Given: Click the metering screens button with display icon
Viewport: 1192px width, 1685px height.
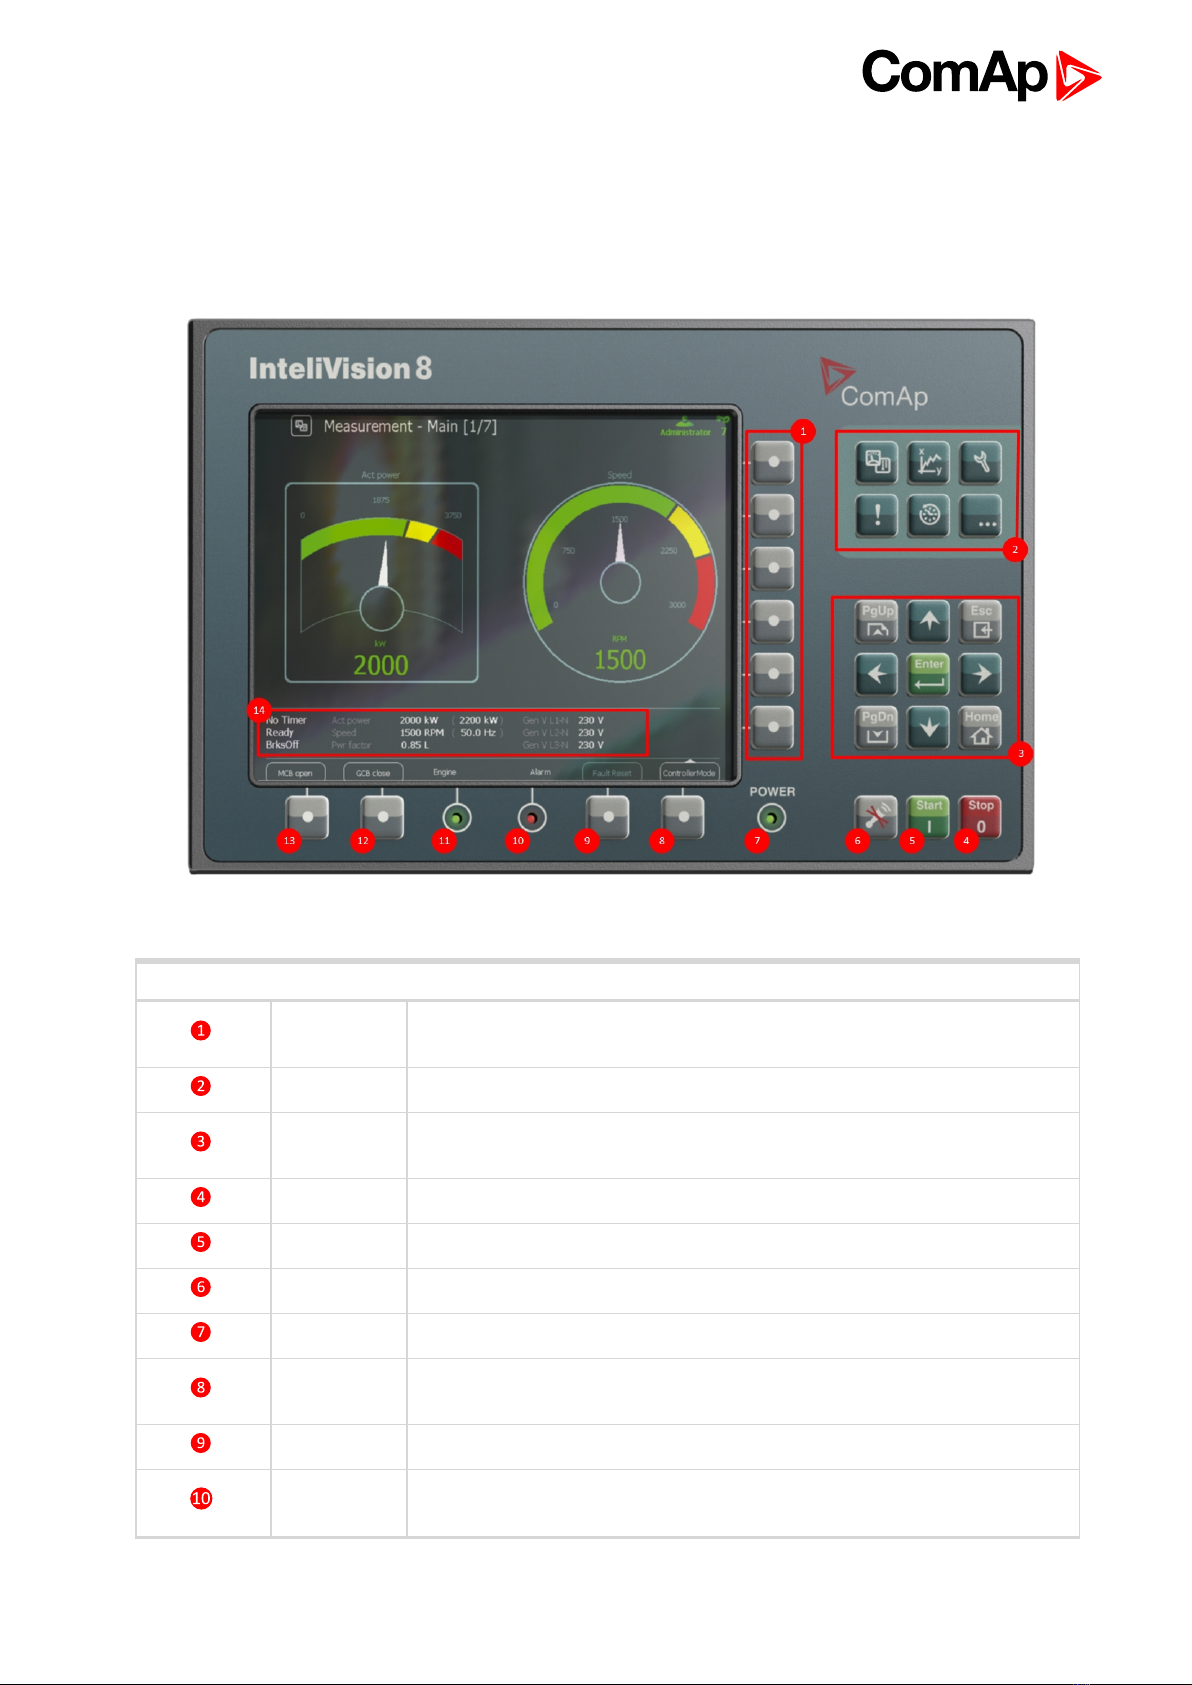Looking at the screenshot, I should point(877,463).
